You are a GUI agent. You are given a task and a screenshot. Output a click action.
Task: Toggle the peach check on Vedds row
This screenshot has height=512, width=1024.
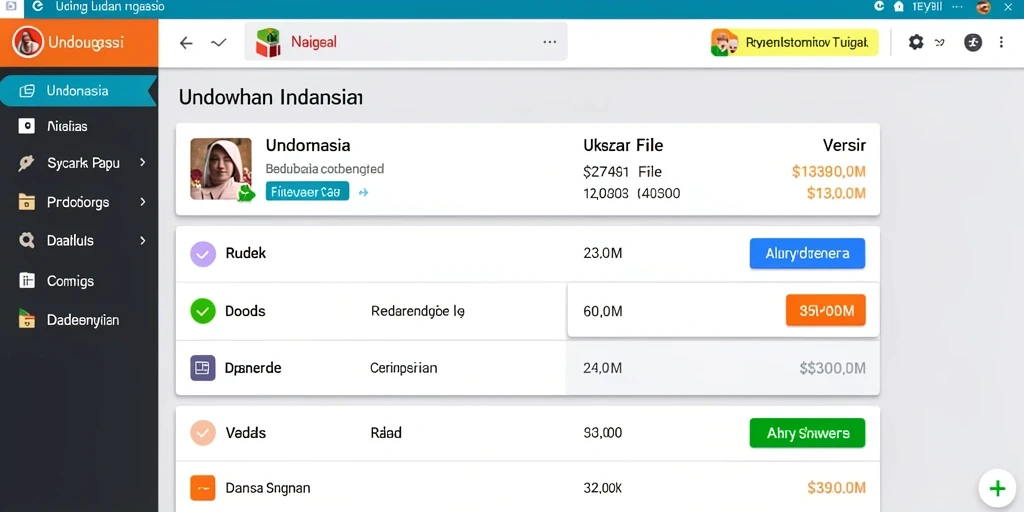[x=202, y=432]
